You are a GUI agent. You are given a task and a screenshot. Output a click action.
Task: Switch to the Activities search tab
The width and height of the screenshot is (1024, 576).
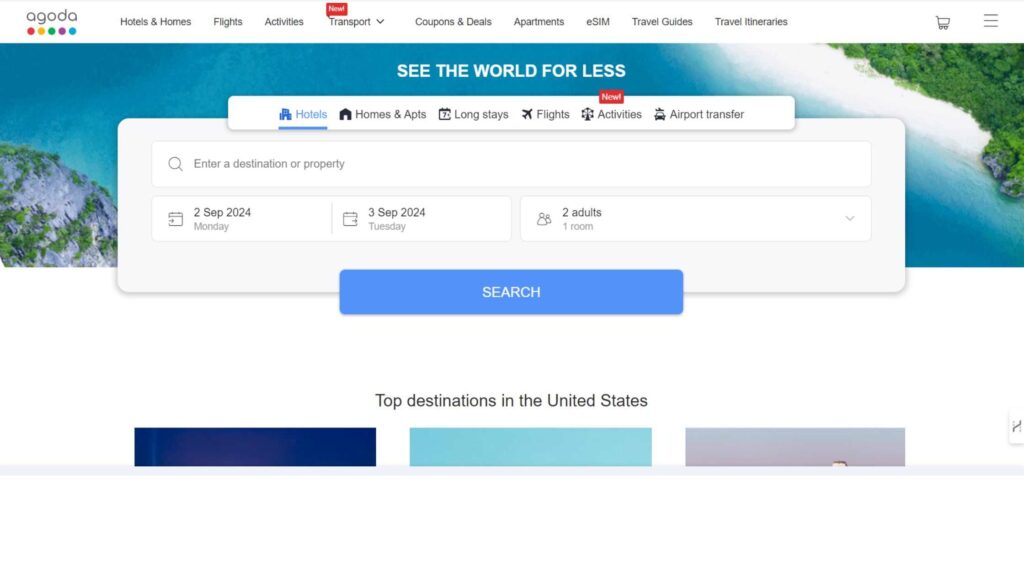[x=611, y=114]
